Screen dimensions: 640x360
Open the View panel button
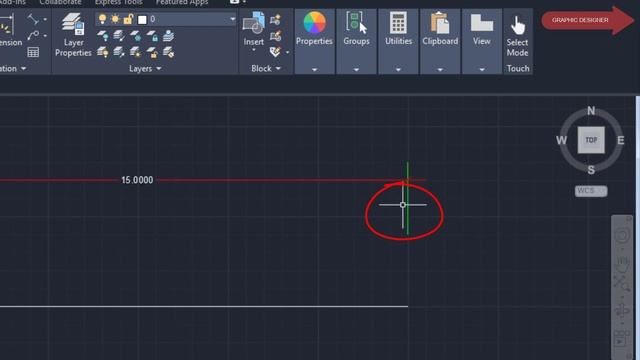pos(482,29)
